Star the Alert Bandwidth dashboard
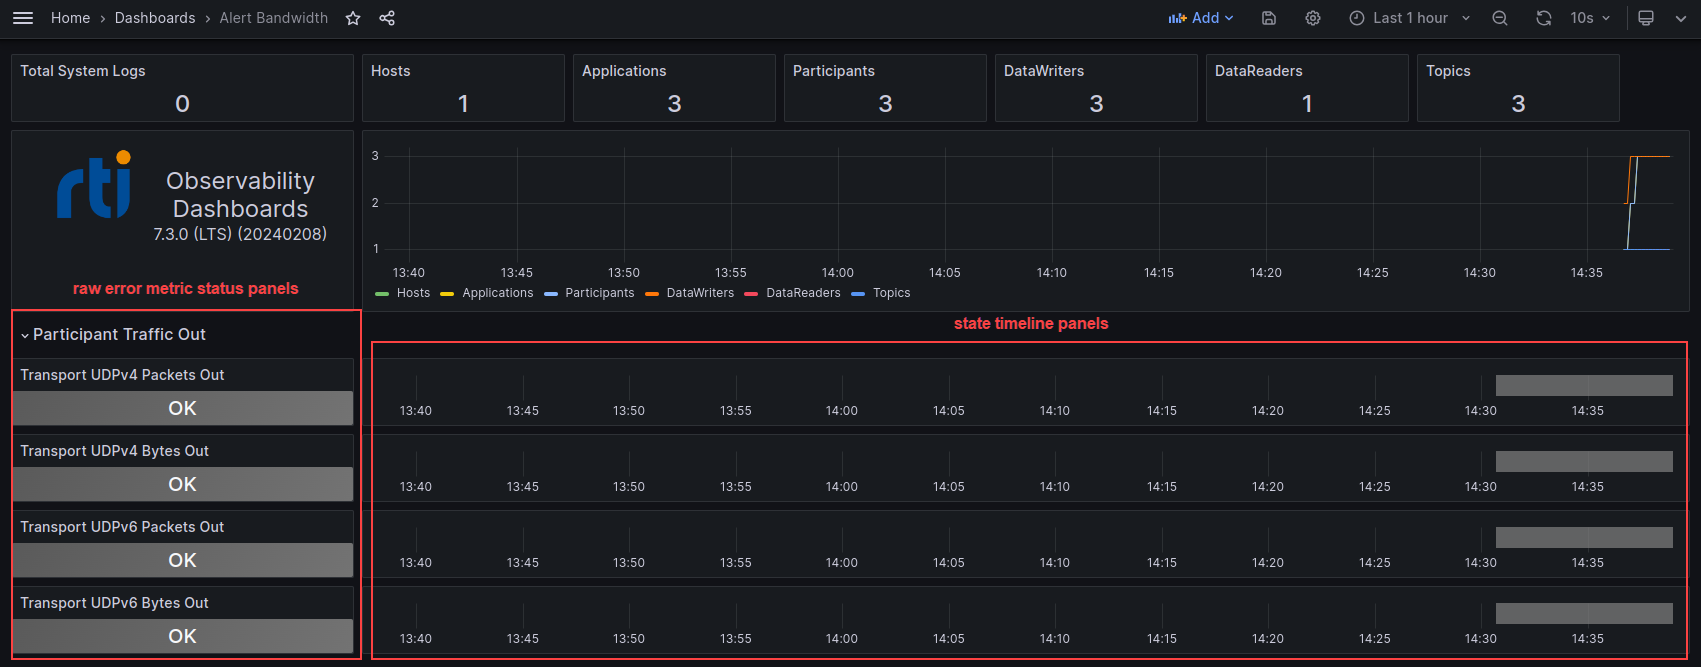 [x=353, y=18]
